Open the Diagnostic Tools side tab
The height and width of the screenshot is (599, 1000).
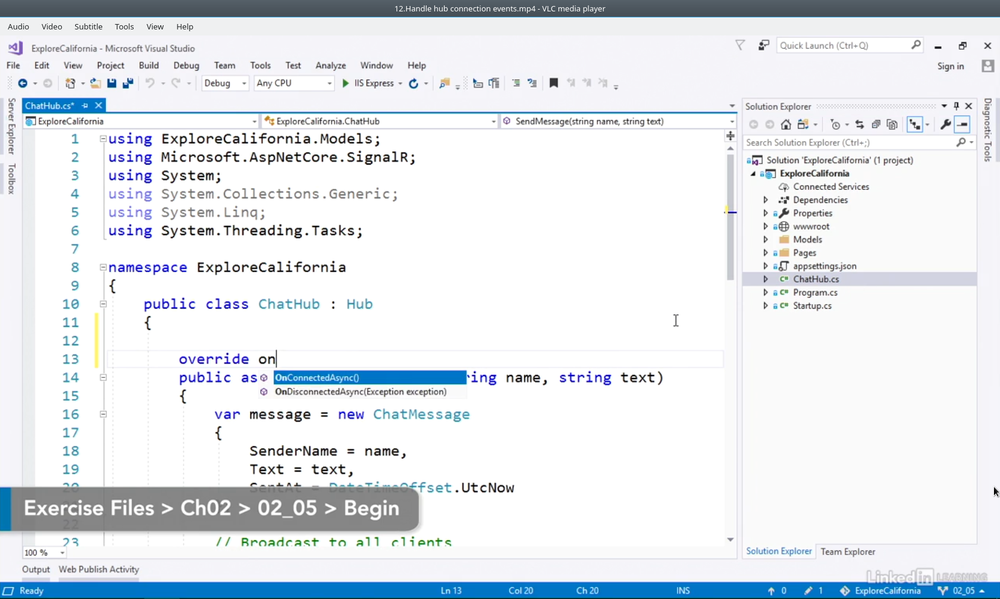[987, 129]
